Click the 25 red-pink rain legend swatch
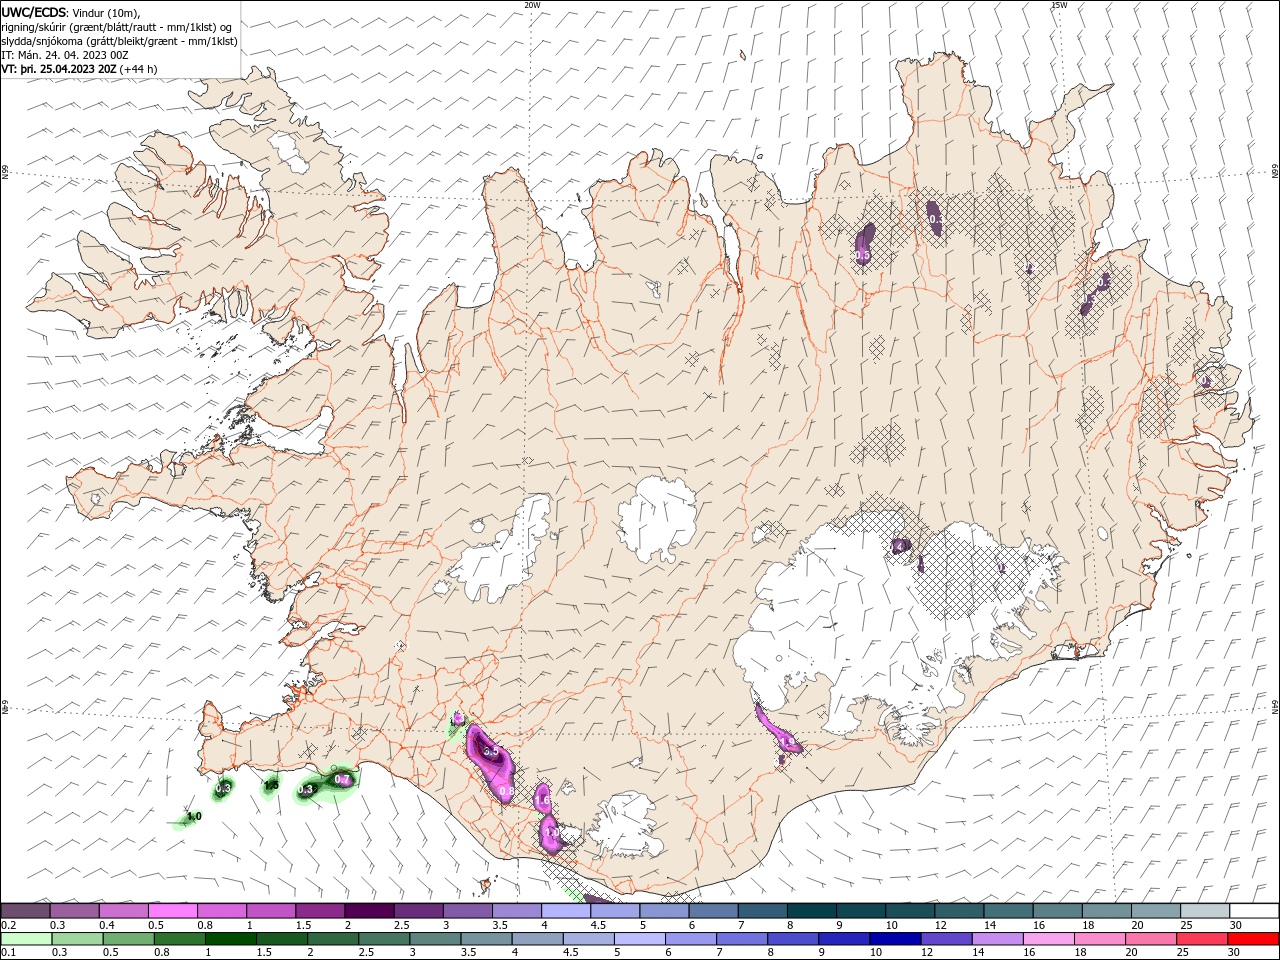 tap(1201, 938)
